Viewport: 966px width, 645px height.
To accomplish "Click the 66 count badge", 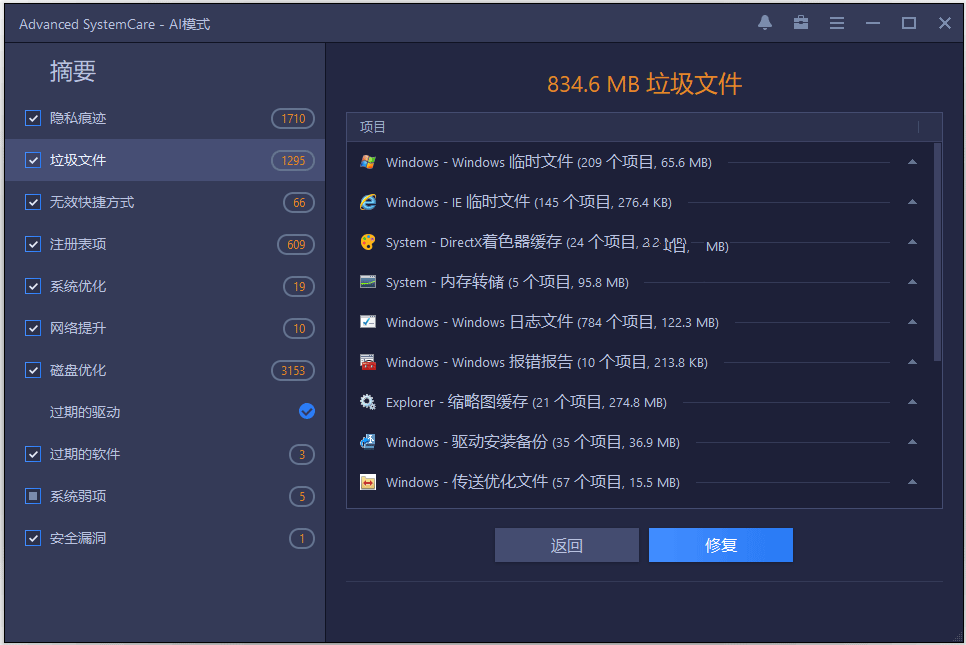I will coord(299,203).
